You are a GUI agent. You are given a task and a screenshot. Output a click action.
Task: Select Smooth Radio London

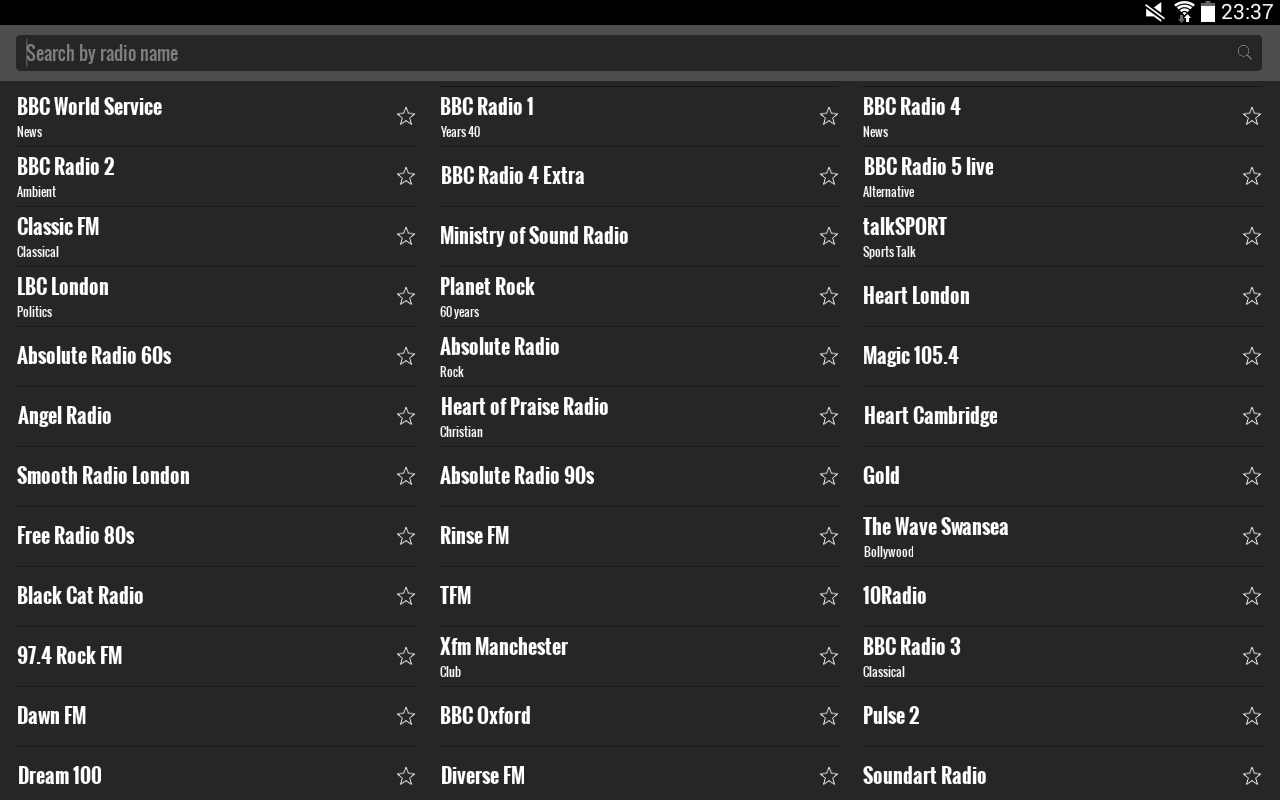pos(103,476)
